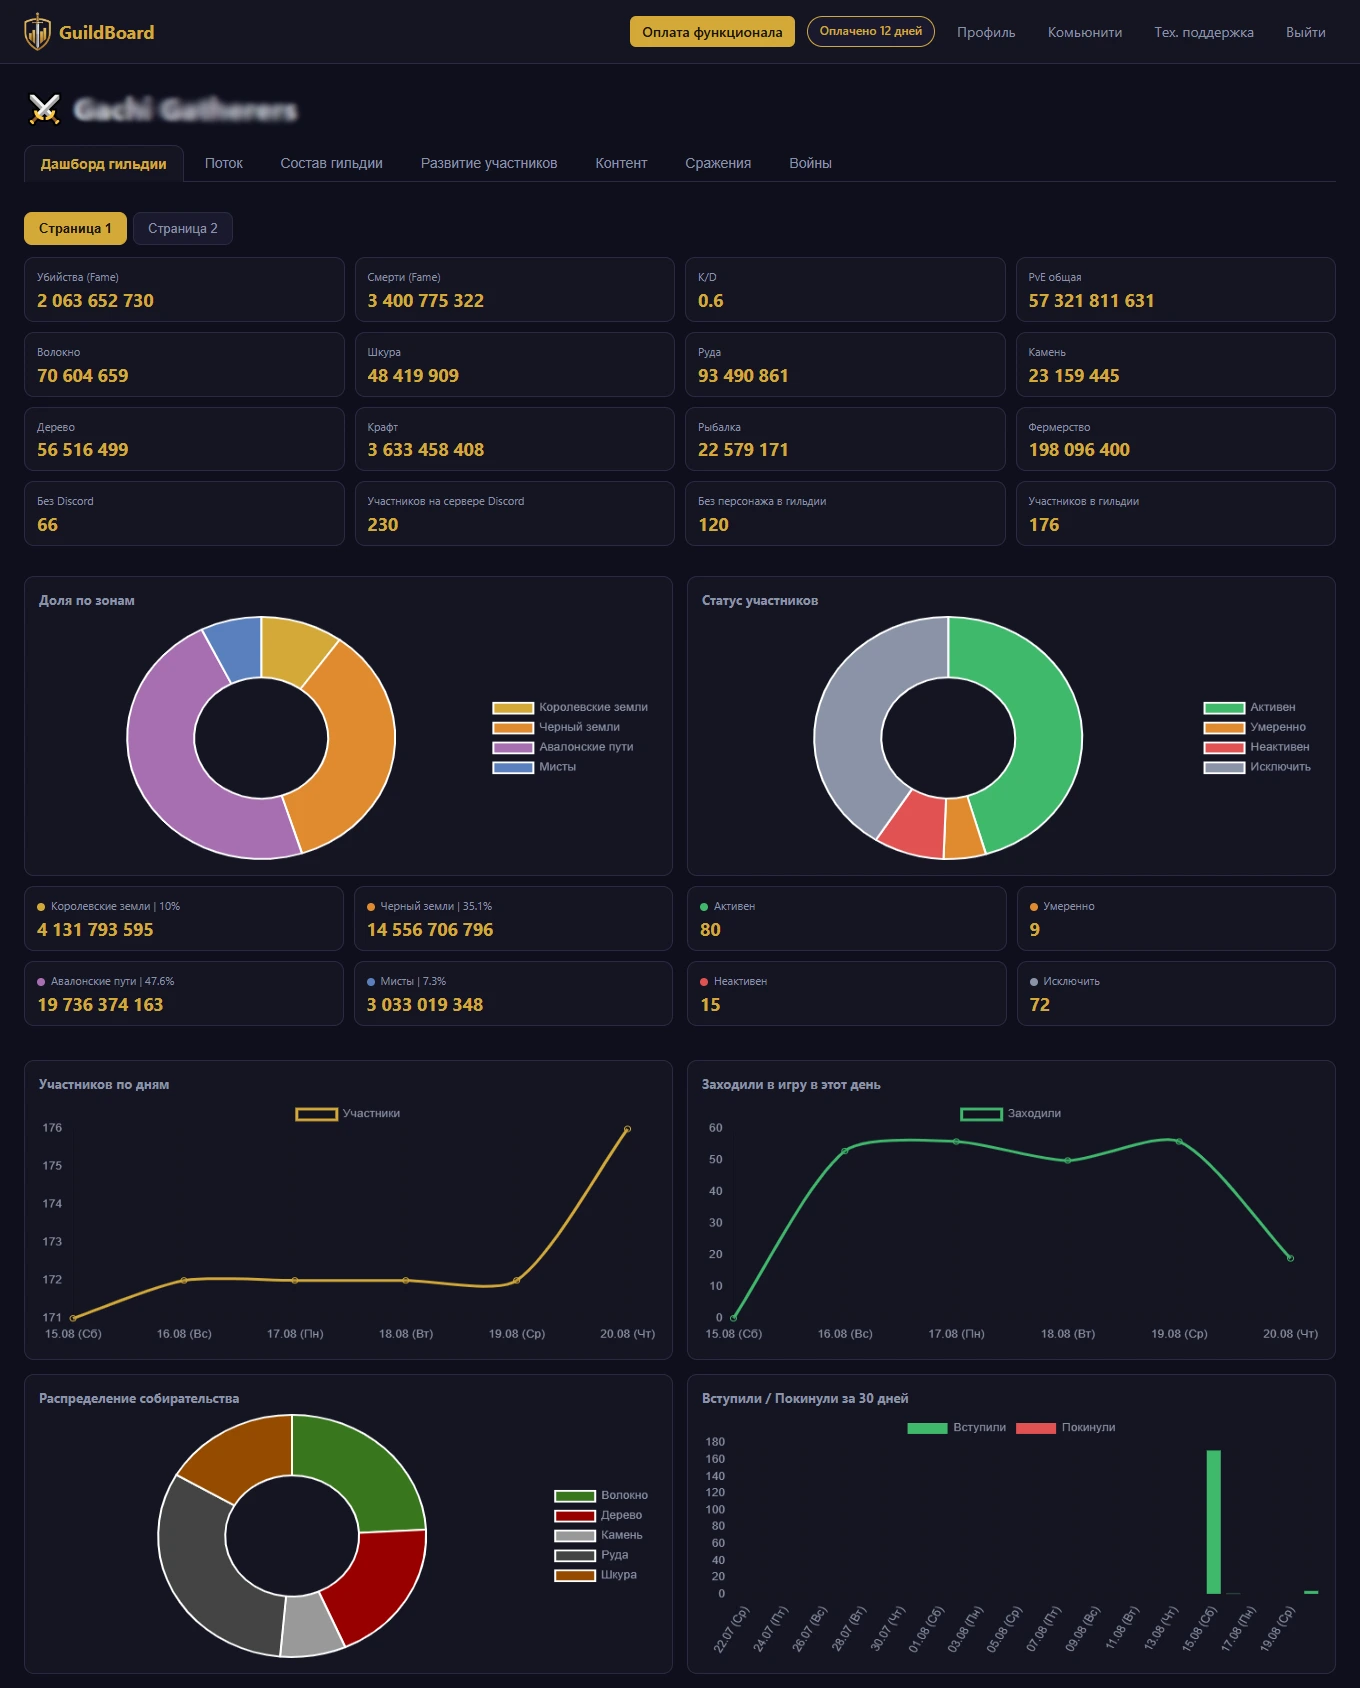Toggle Королевские земли legend swatch
Screen dimensions: 1360x1688
click(513, 708)
